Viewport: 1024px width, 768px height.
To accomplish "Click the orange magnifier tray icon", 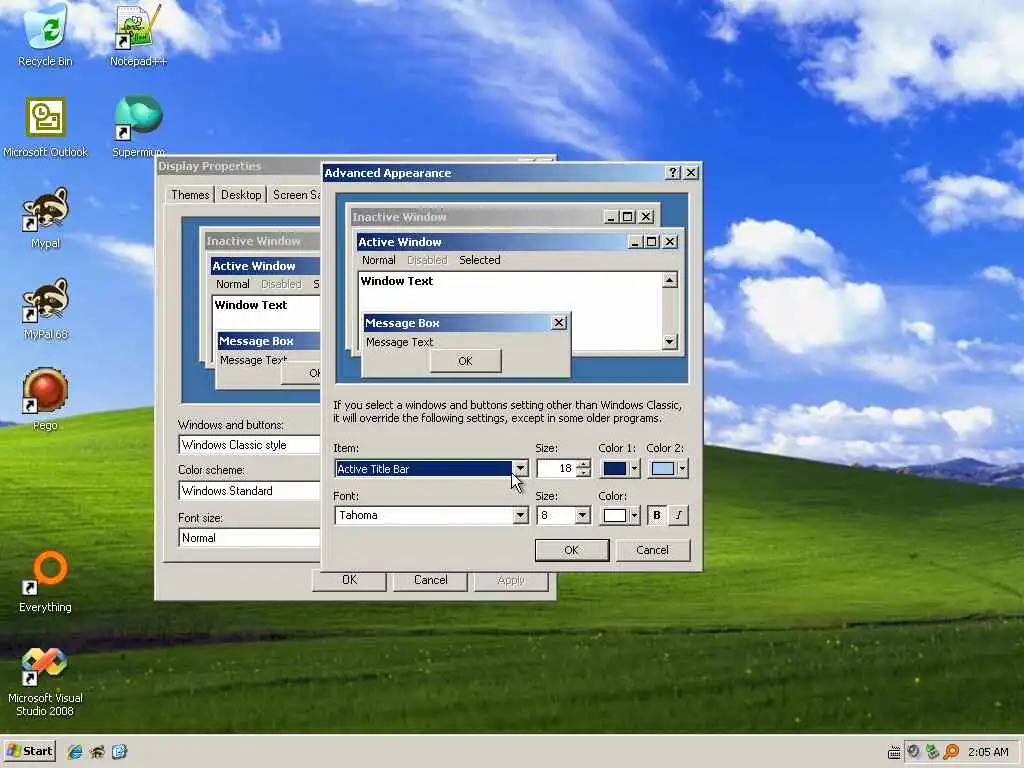I will tap(952, 752).
